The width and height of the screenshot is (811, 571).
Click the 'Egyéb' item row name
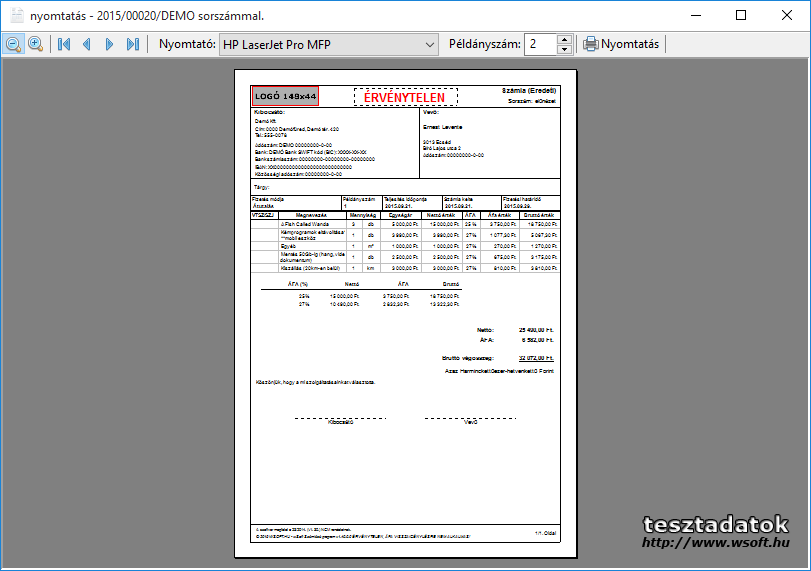[x=288, y=246]
